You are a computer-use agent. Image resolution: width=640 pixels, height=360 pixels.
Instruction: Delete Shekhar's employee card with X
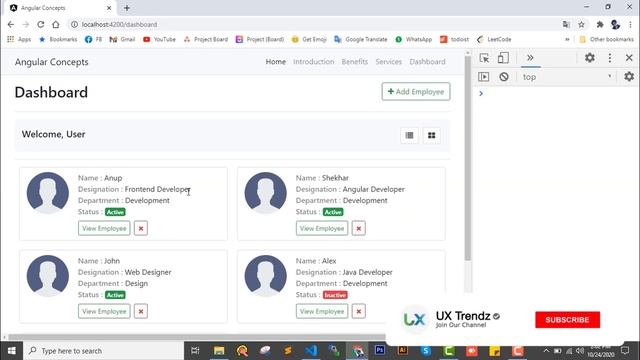click(359, 228)
